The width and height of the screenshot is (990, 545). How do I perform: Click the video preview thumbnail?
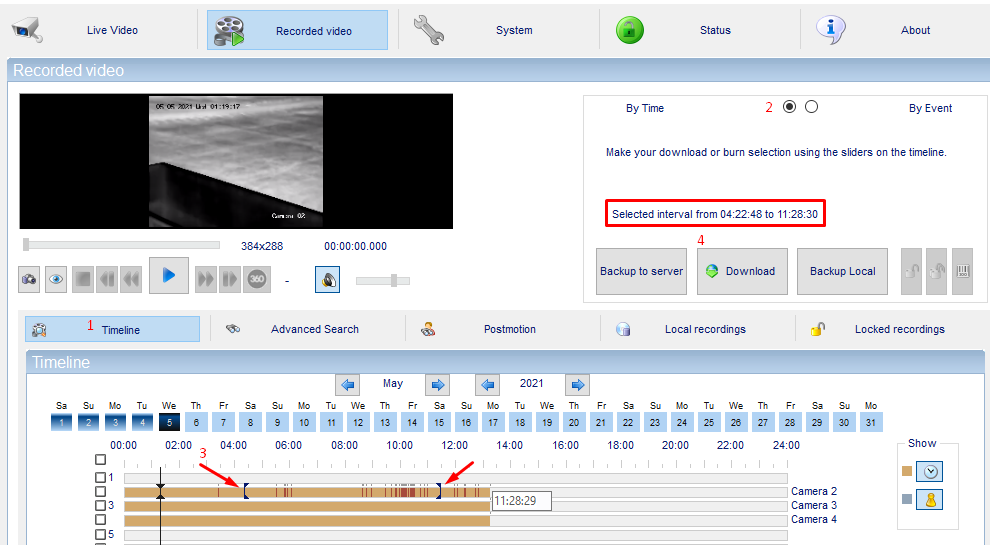coord(236,162)
